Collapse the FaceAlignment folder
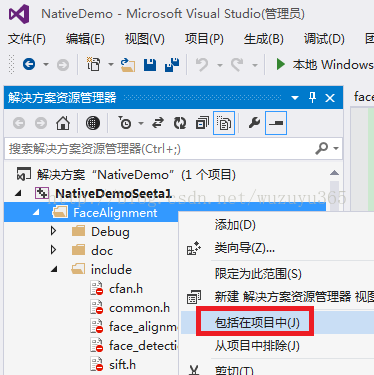 pyautogui.click(x=36, y=212)
